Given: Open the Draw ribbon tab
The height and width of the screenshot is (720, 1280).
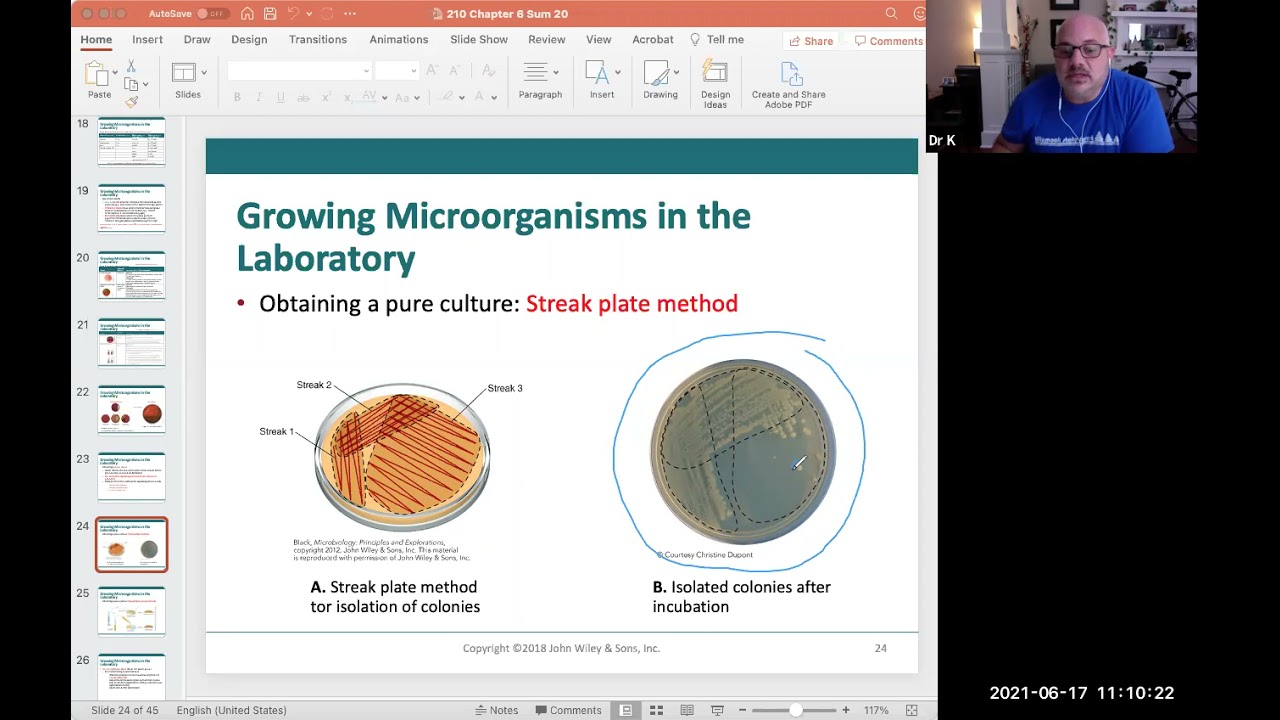Looking at the screenshot, I should click(197, 40).
